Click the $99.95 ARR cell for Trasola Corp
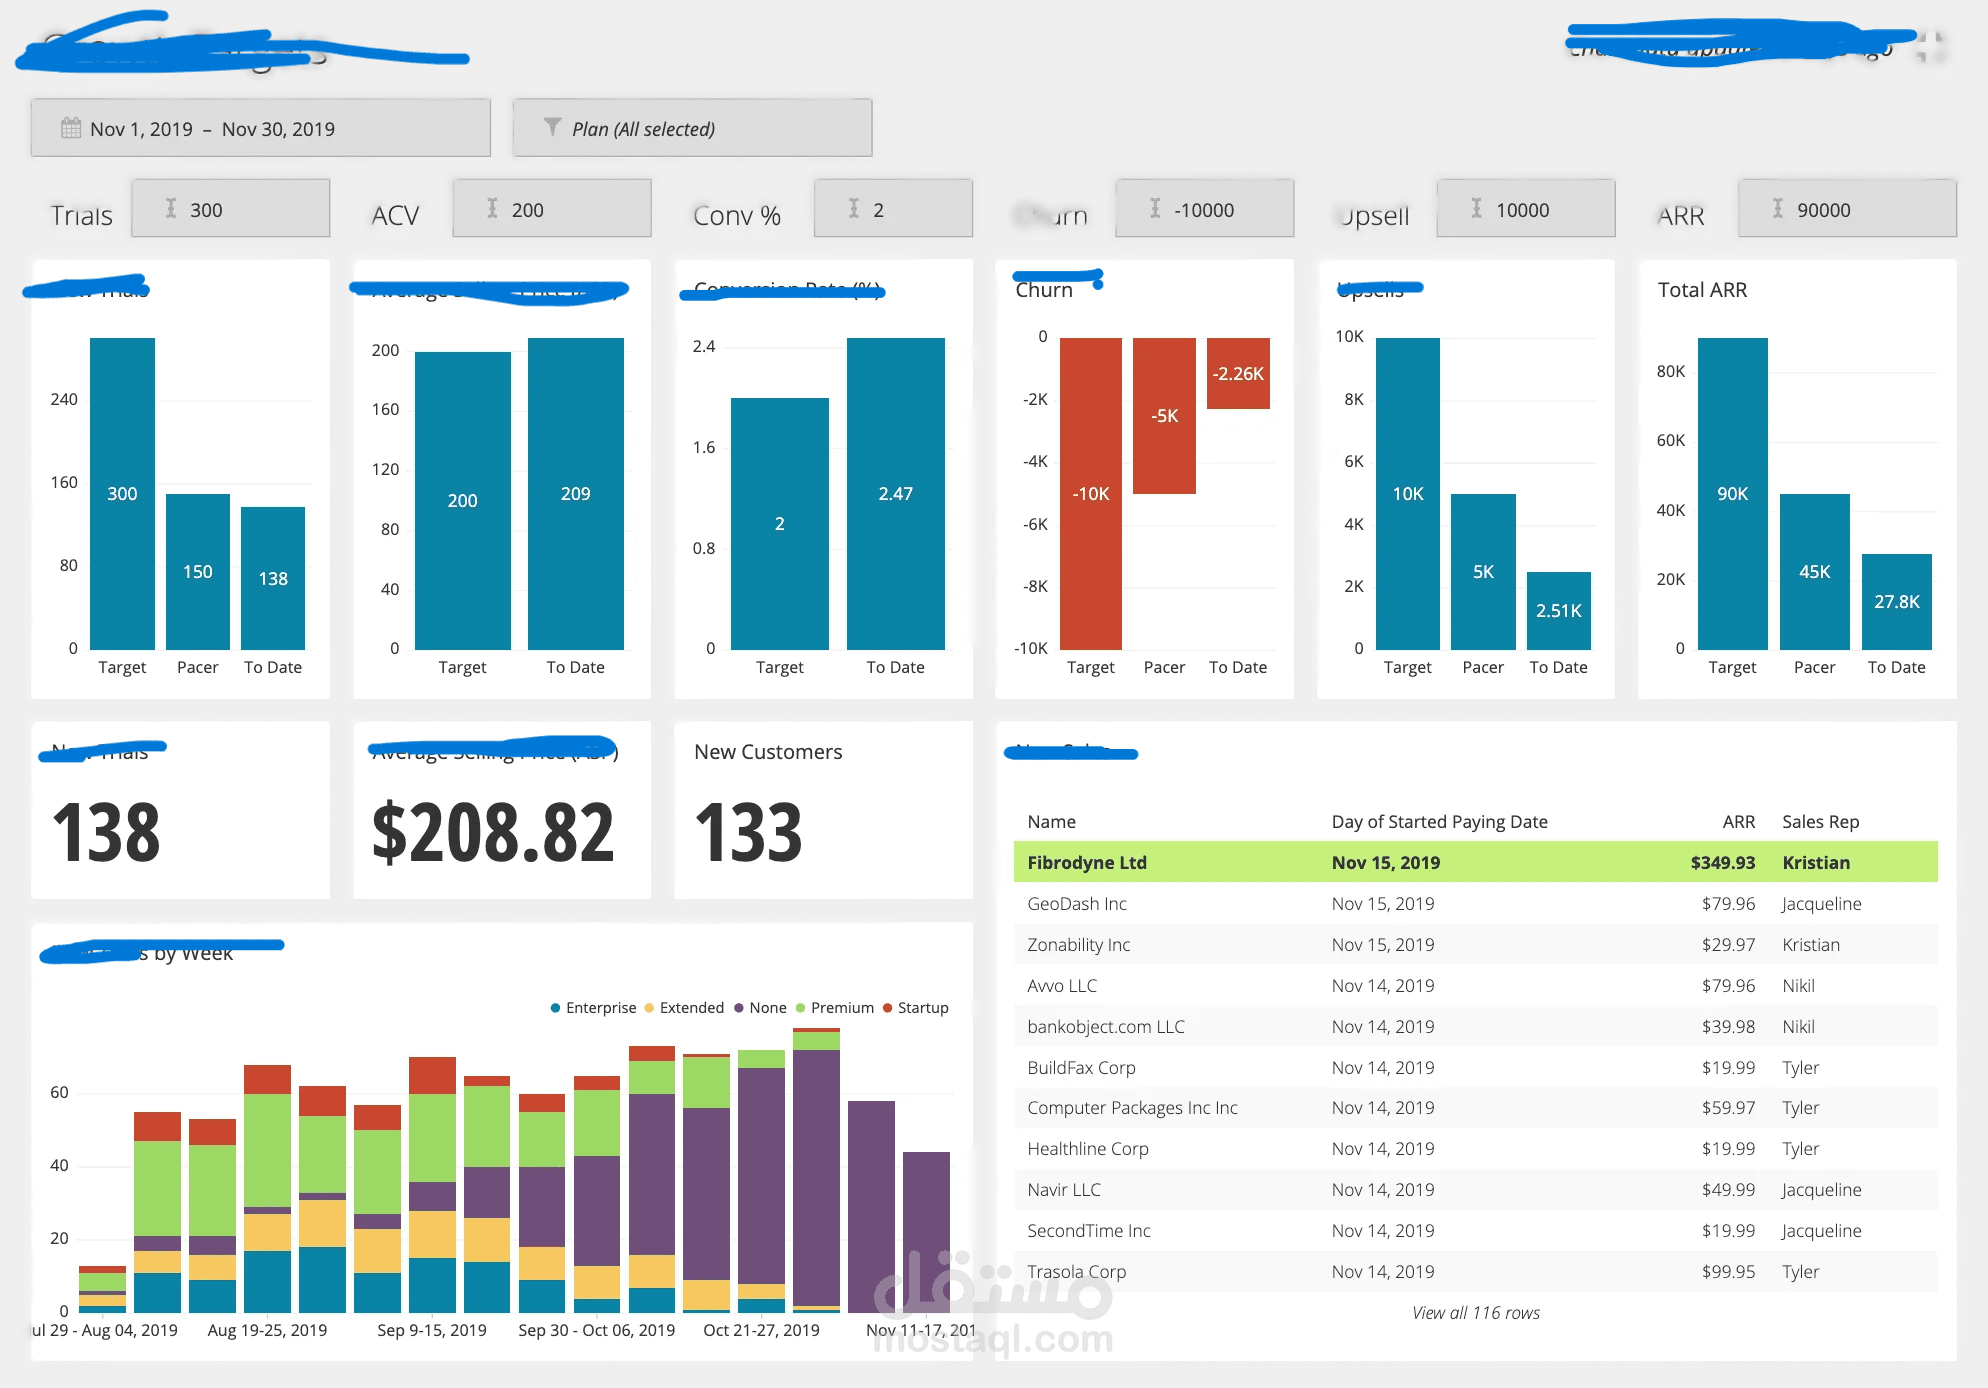1988x1388 pixels. point(1728,1272)
